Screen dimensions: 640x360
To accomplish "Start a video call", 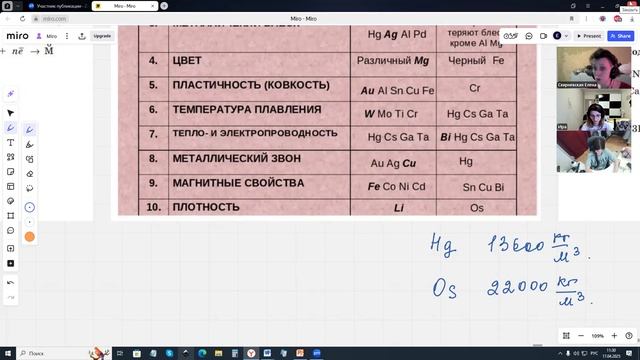I will [x=543, y=36].
